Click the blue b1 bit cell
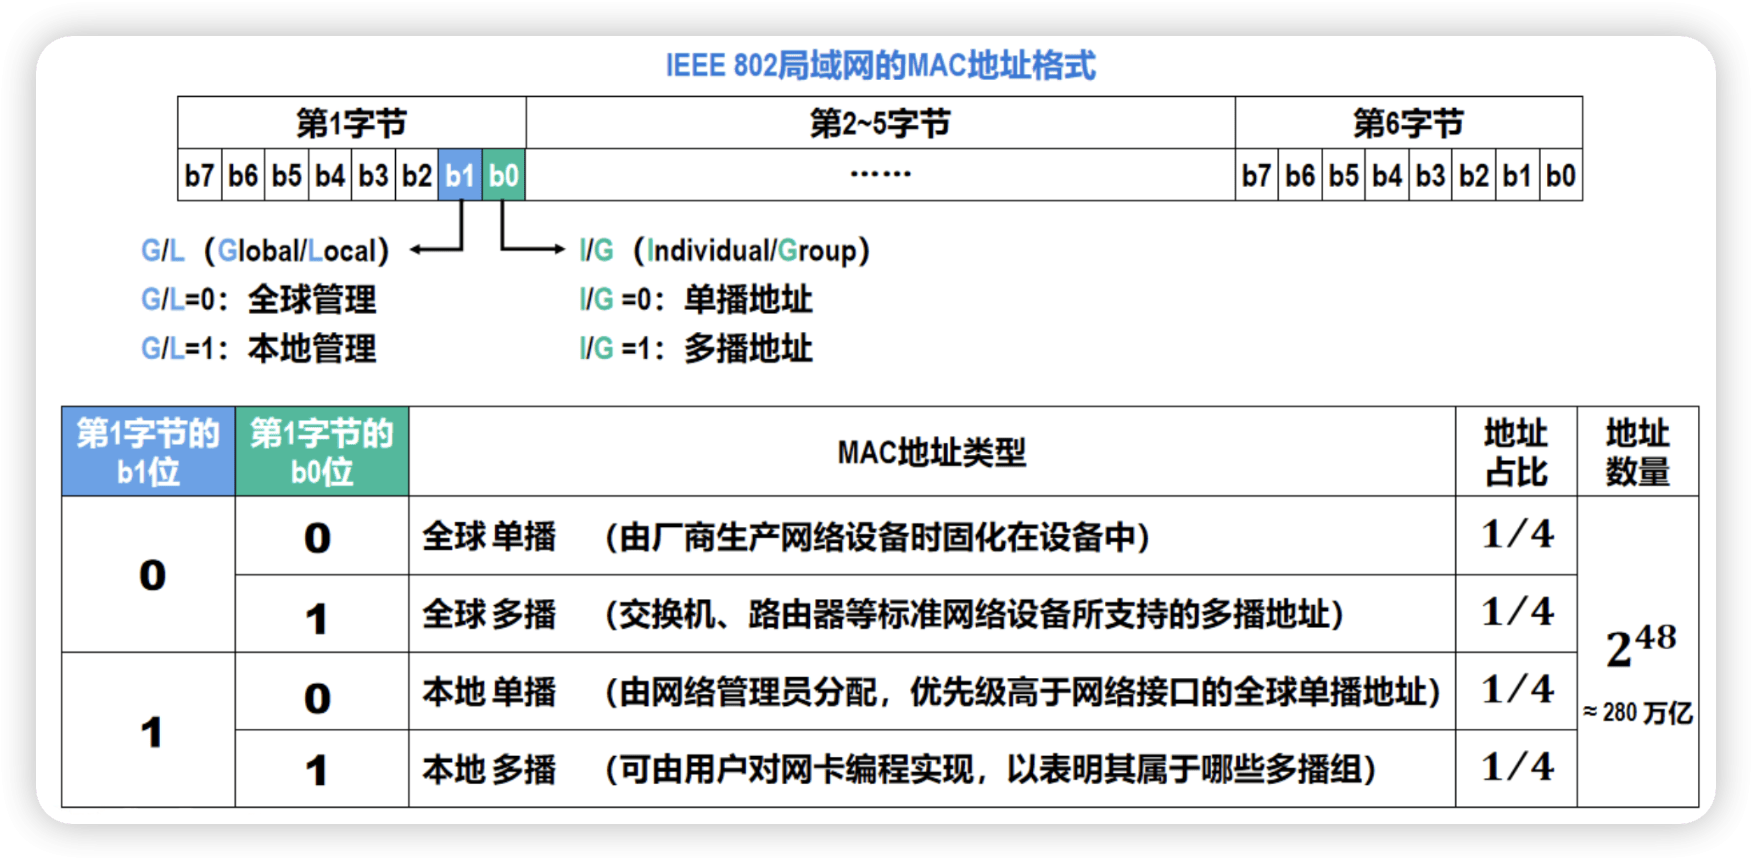Screen dimensions: 1752x860 coord(460,176)
